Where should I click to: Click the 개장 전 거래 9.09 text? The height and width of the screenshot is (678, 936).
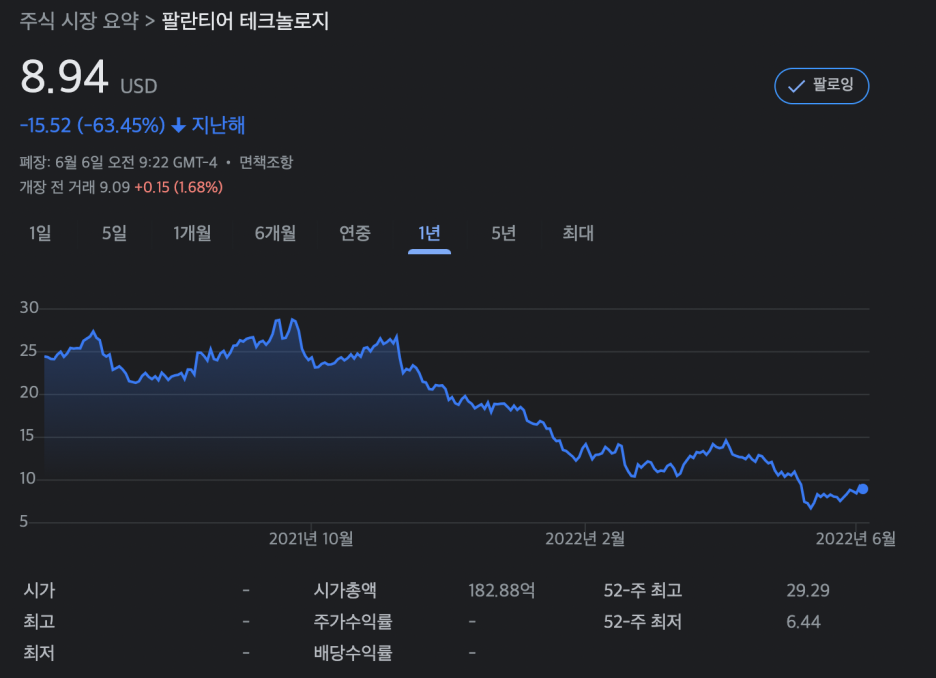pos(75,187)
